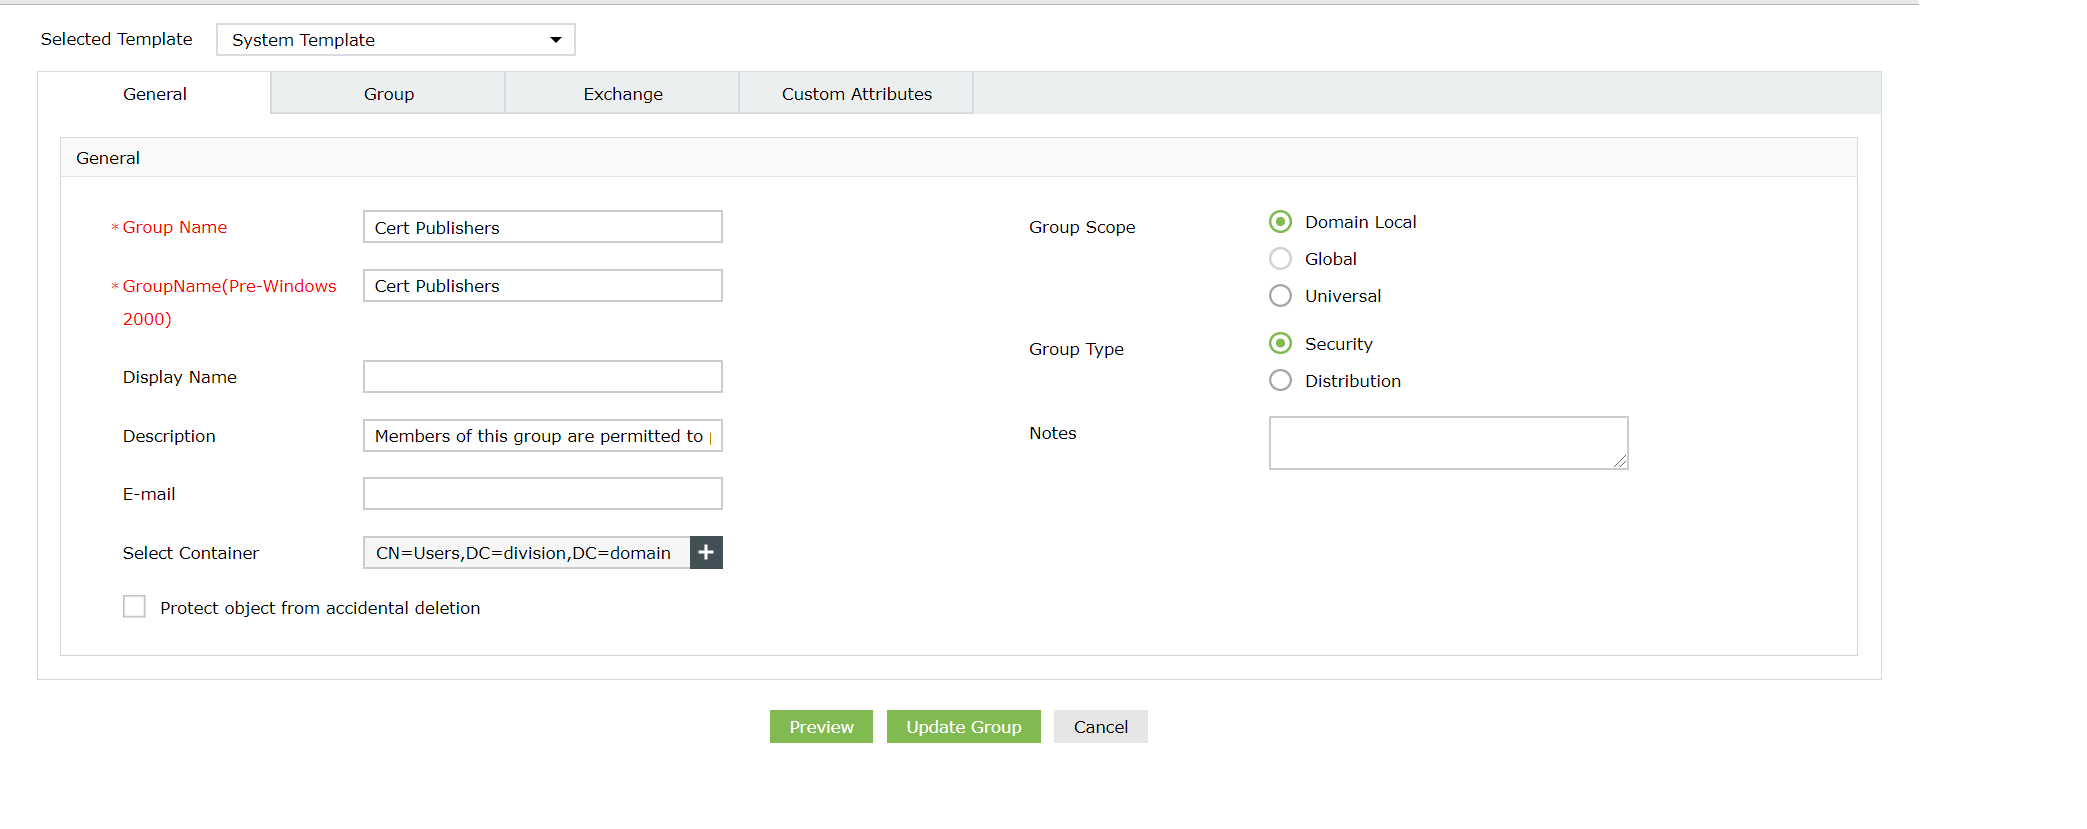
Task: Click the Description text field
Action: [542, 436]
